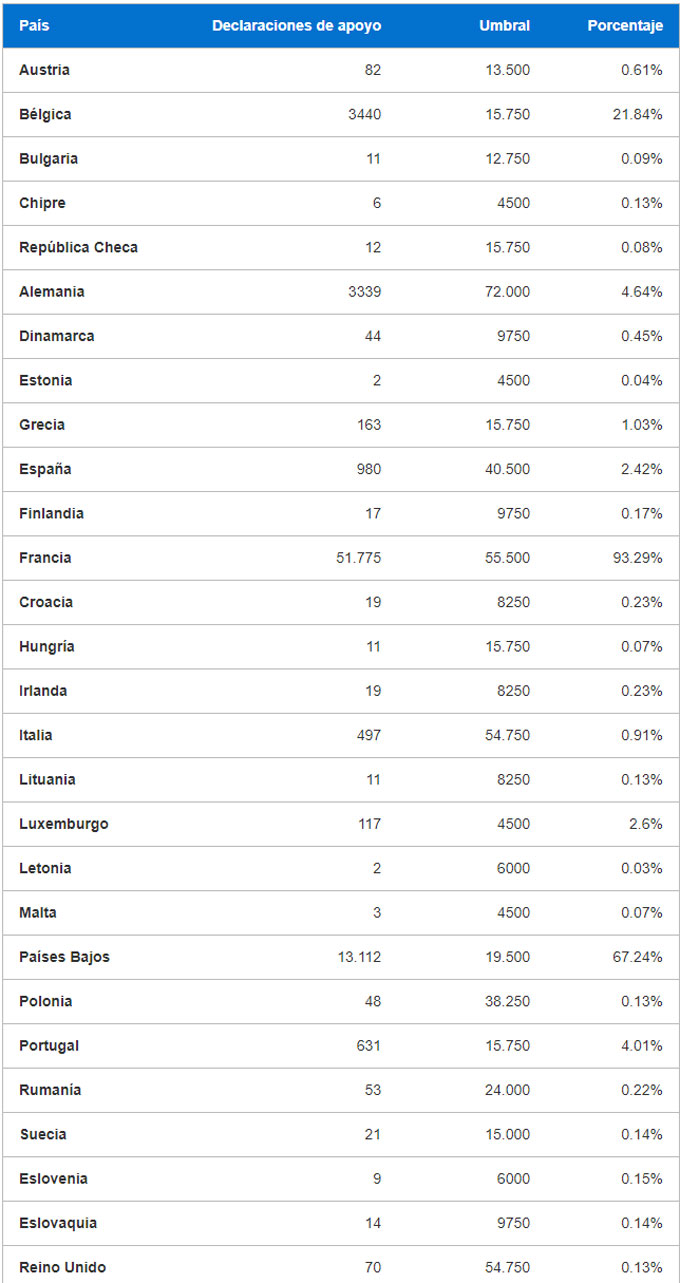Click the País column header
This screenshot has height=1283, width=680.
tap(34, 26)
